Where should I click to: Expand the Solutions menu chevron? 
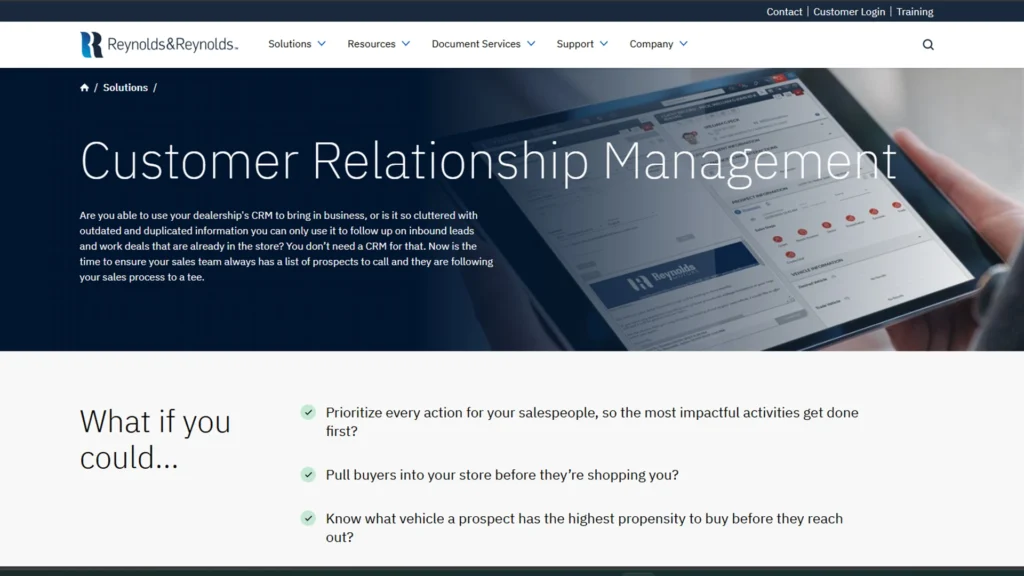[x=322, y=44]
